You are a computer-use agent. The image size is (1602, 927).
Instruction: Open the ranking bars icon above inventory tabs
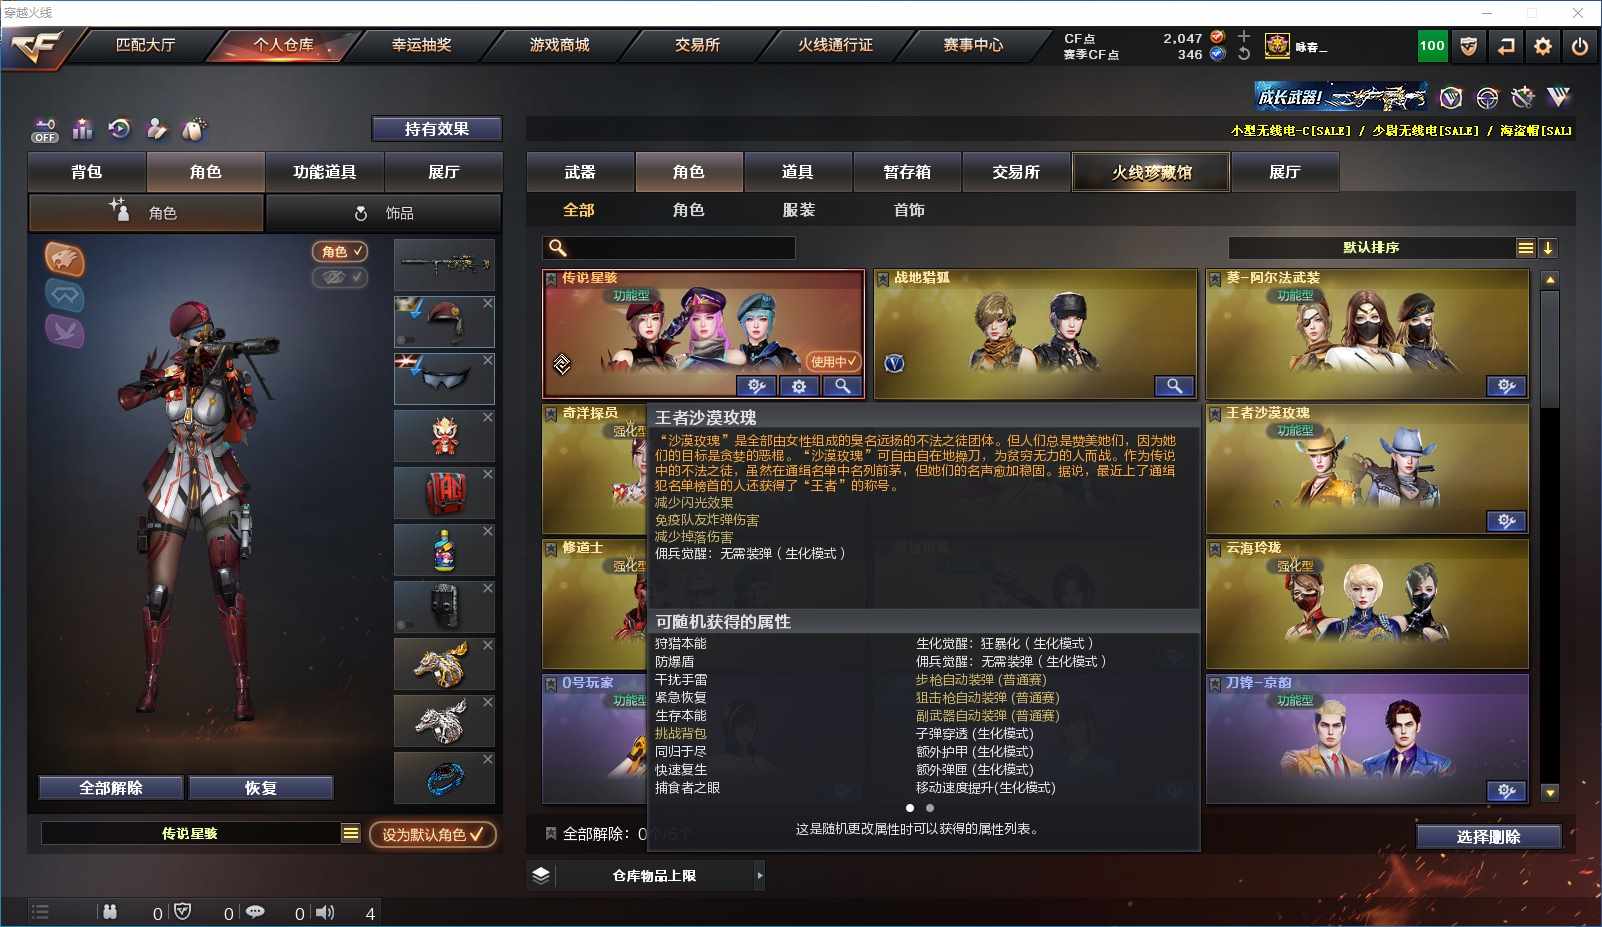click(x=83, y=129)
